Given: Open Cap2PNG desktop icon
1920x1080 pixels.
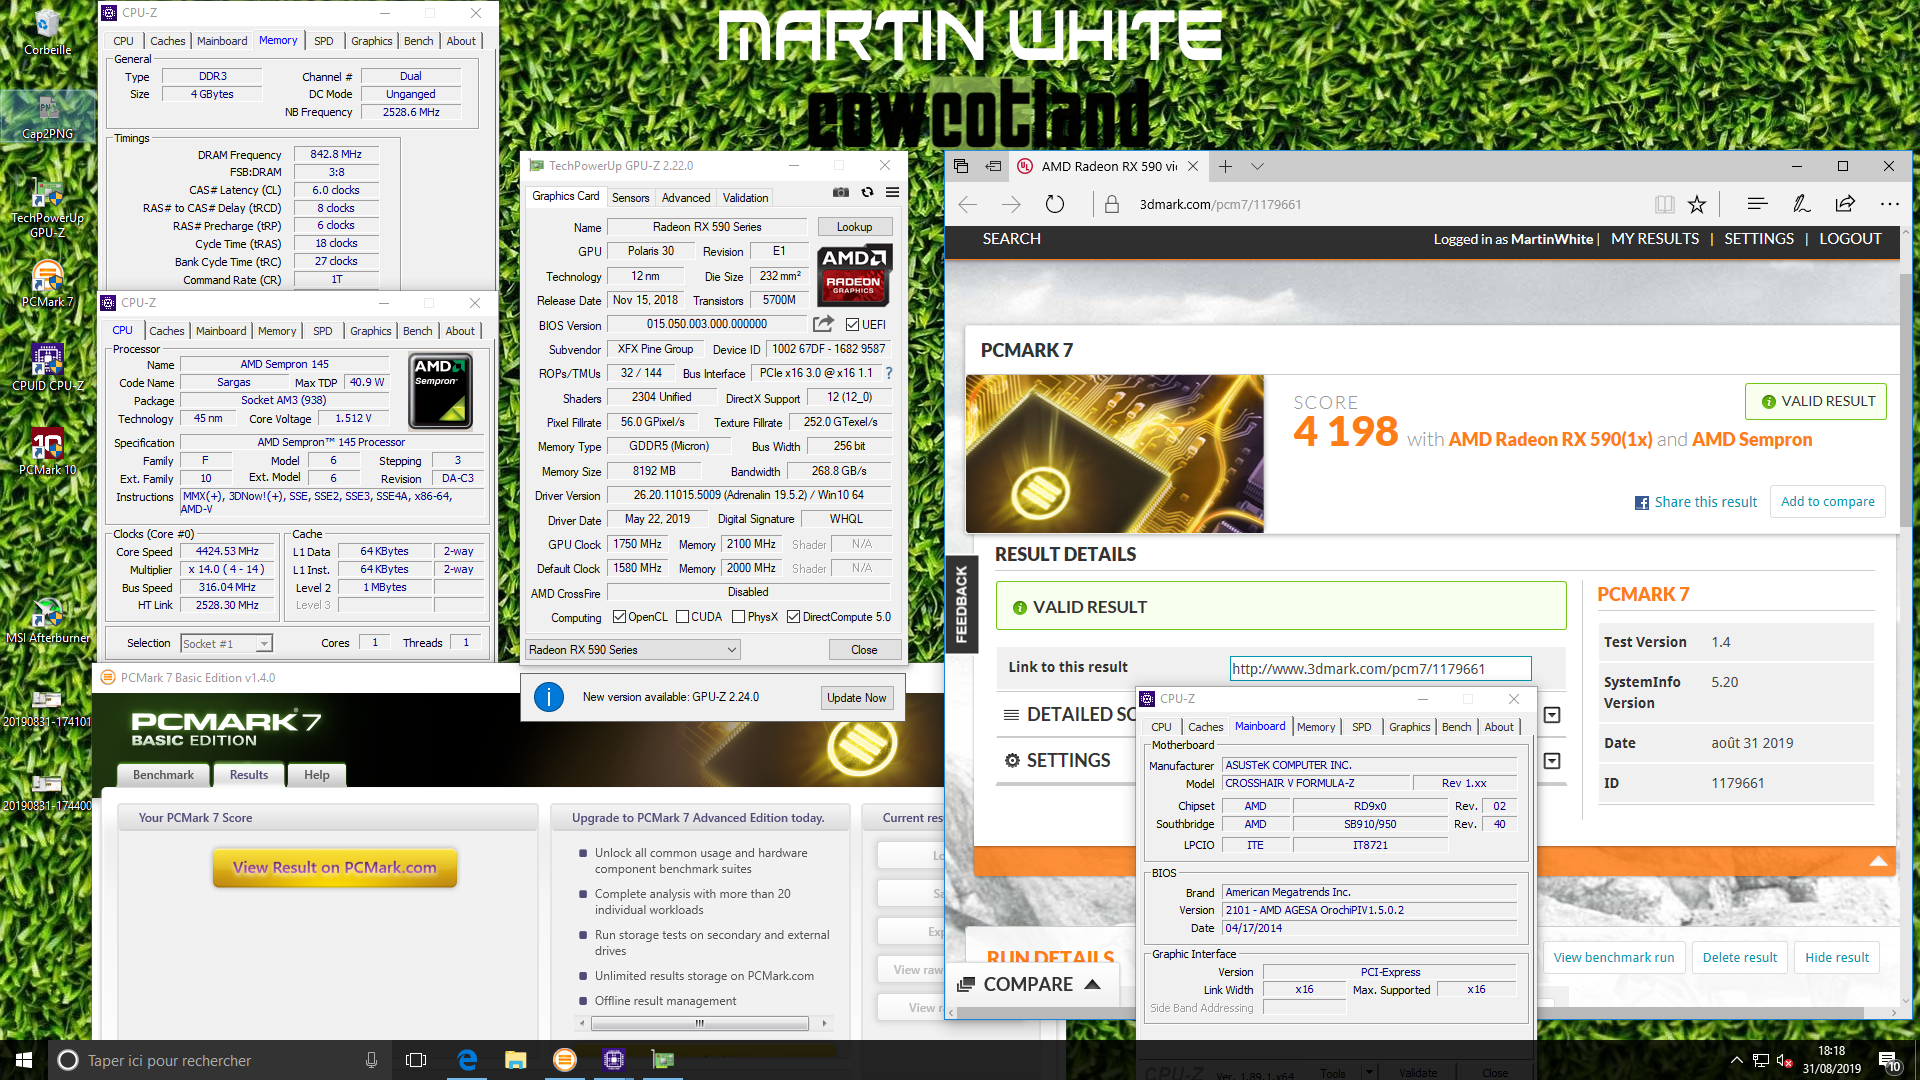Looking at the screenshot, I should [47, 117].
